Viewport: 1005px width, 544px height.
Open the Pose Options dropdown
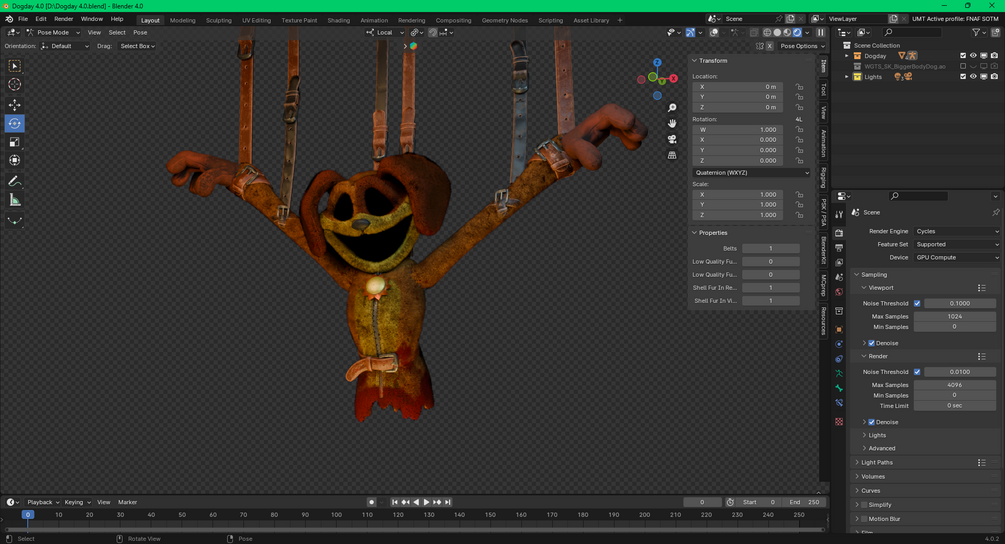[x=802, y=46]
